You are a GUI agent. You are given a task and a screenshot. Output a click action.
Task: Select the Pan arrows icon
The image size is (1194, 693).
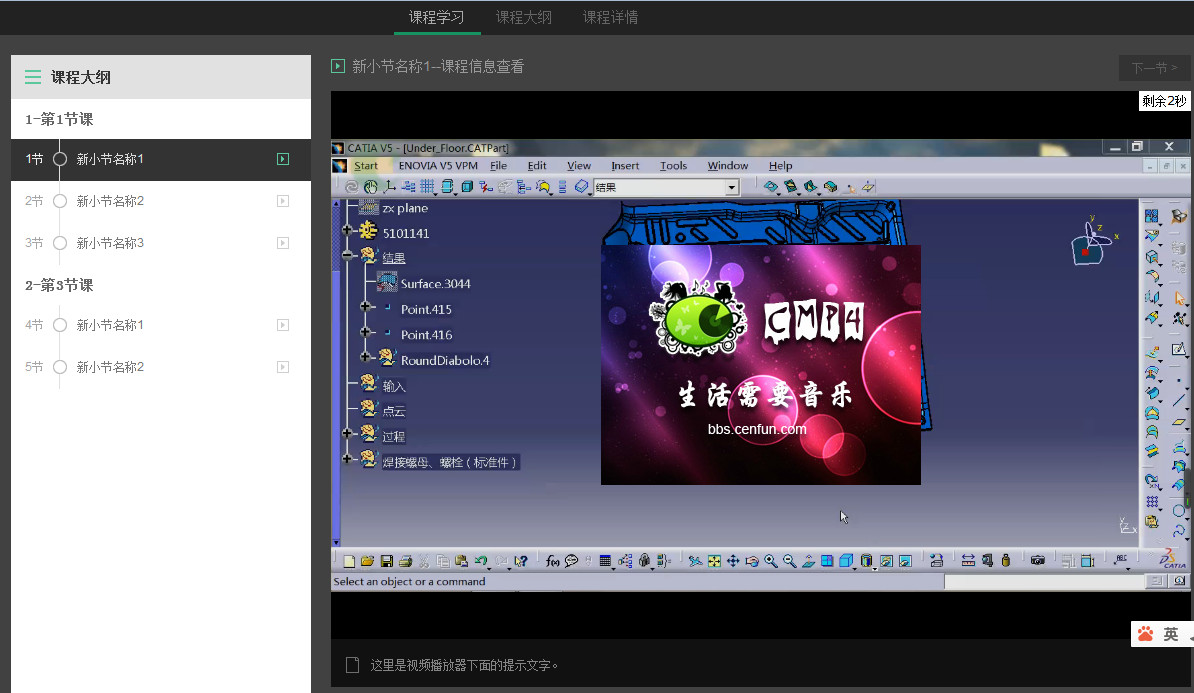733,561
